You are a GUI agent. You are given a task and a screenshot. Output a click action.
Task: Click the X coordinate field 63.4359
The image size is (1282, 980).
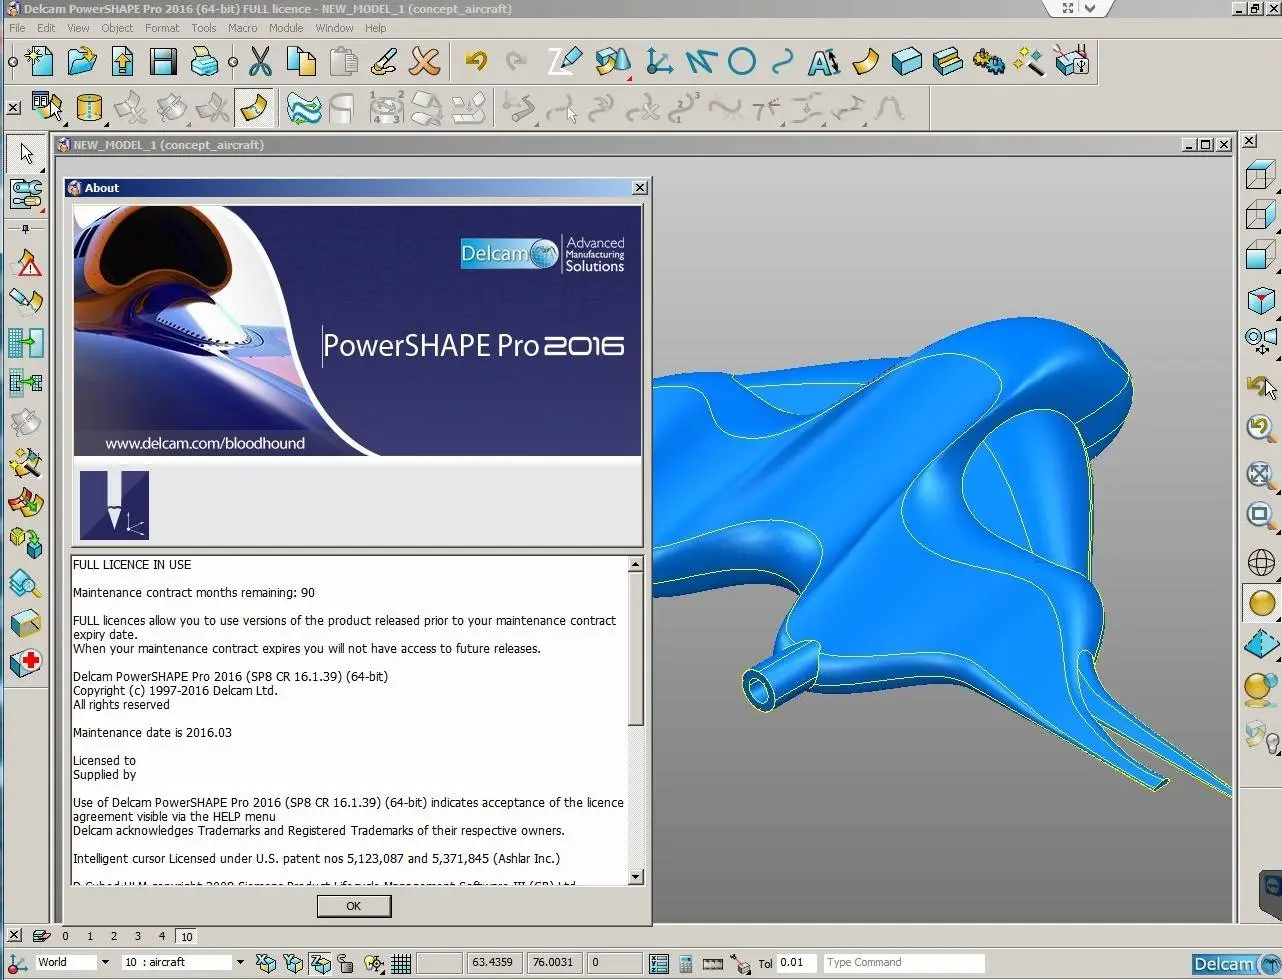click(x=493, y=963)
